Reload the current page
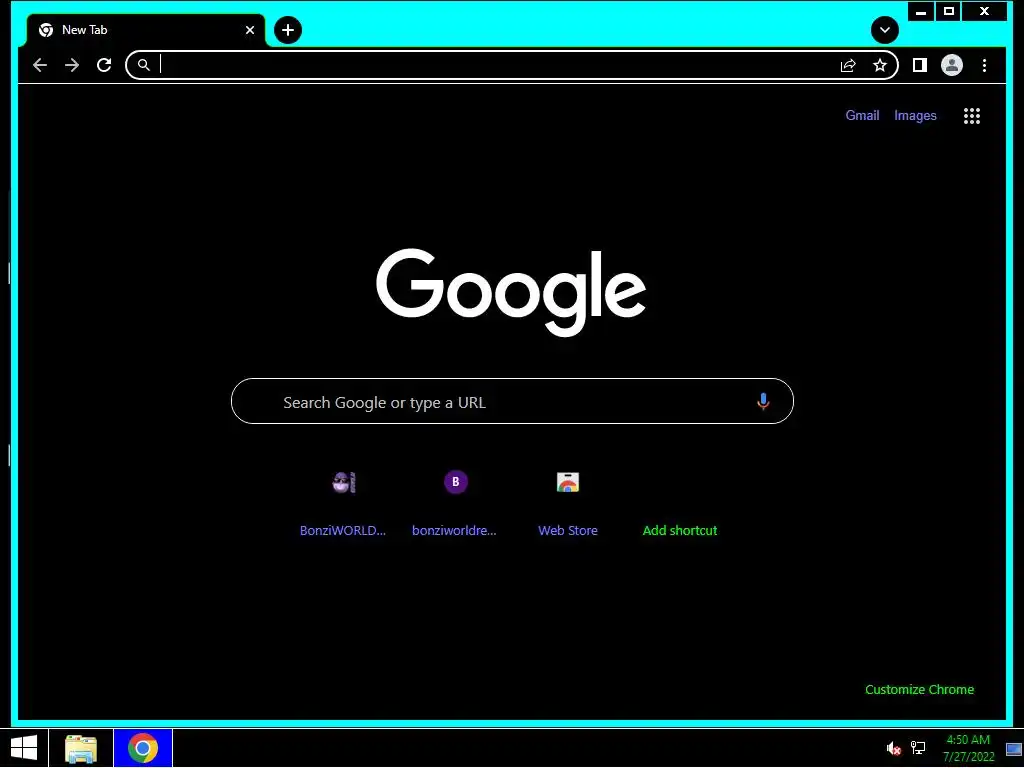 click(x=104, y=65)
